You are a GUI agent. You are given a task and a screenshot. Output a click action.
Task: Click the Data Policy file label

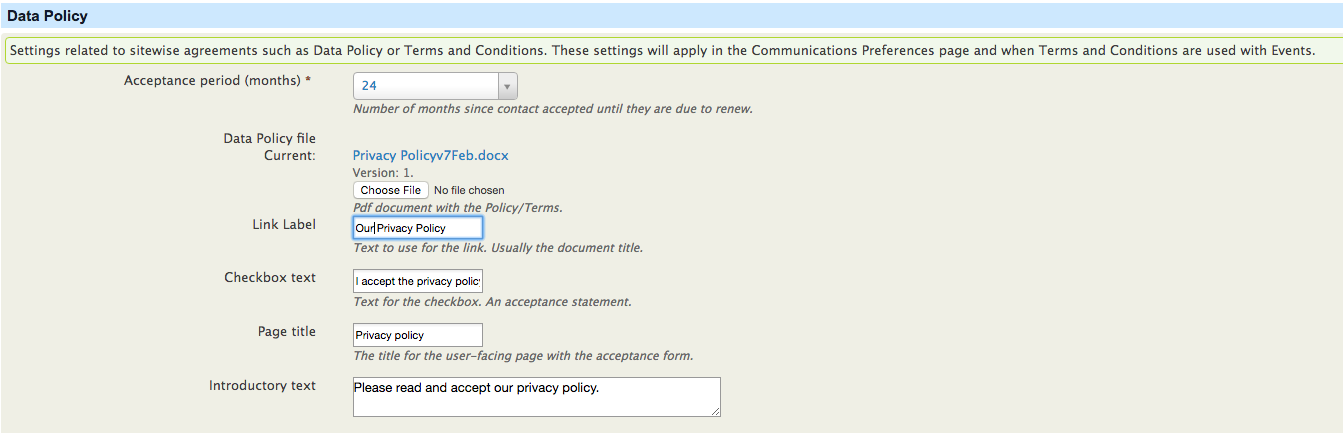(x=270, y=139)
